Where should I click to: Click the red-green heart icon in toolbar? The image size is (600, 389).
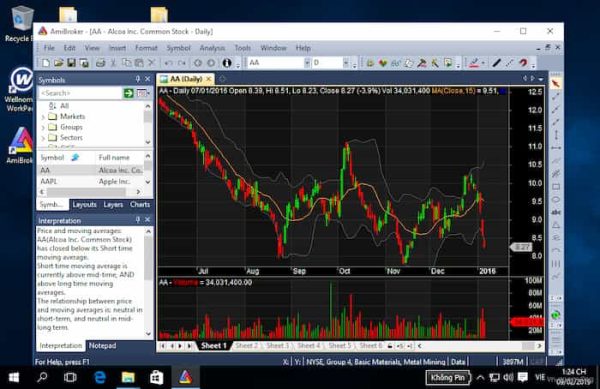point(382,63)
